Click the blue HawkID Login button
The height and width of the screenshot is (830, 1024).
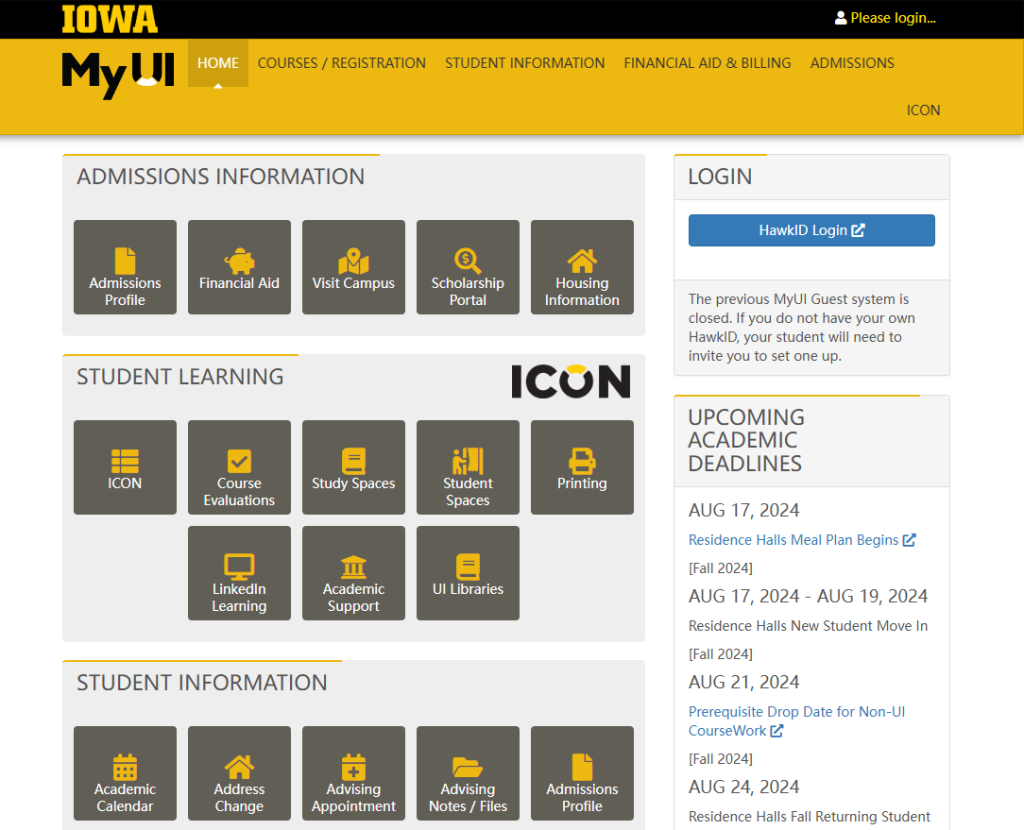[x=812, y=231]
